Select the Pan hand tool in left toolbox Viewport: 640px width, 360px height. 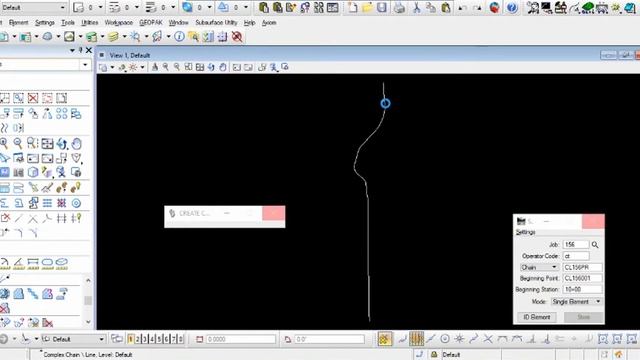[76, 143]
